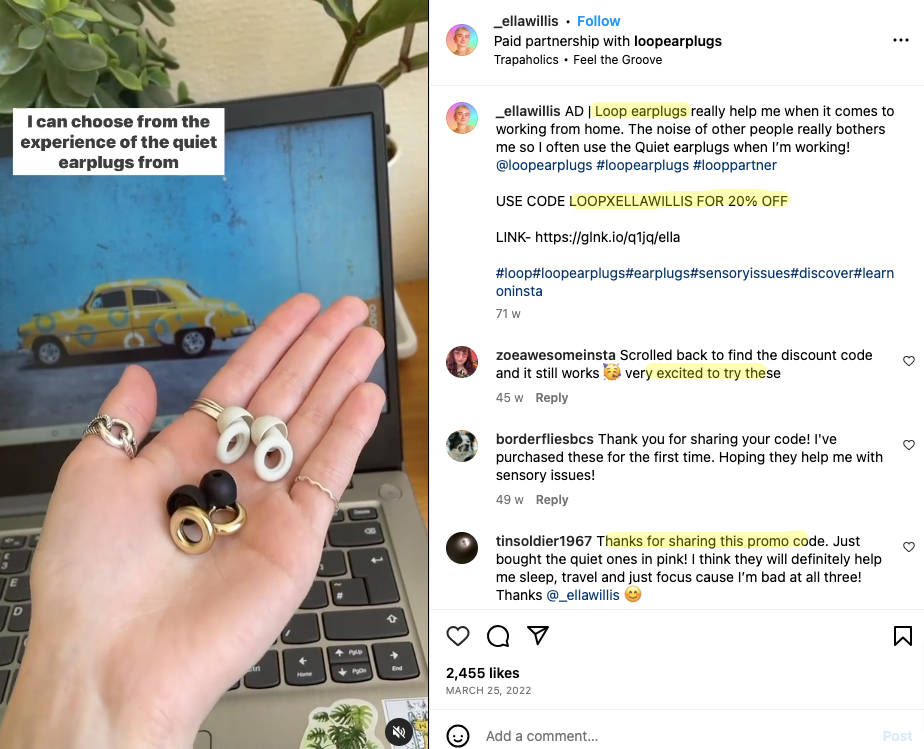Open the @loopearplugs mention in caption
The image size is (924, 749).
pos(544,165)
